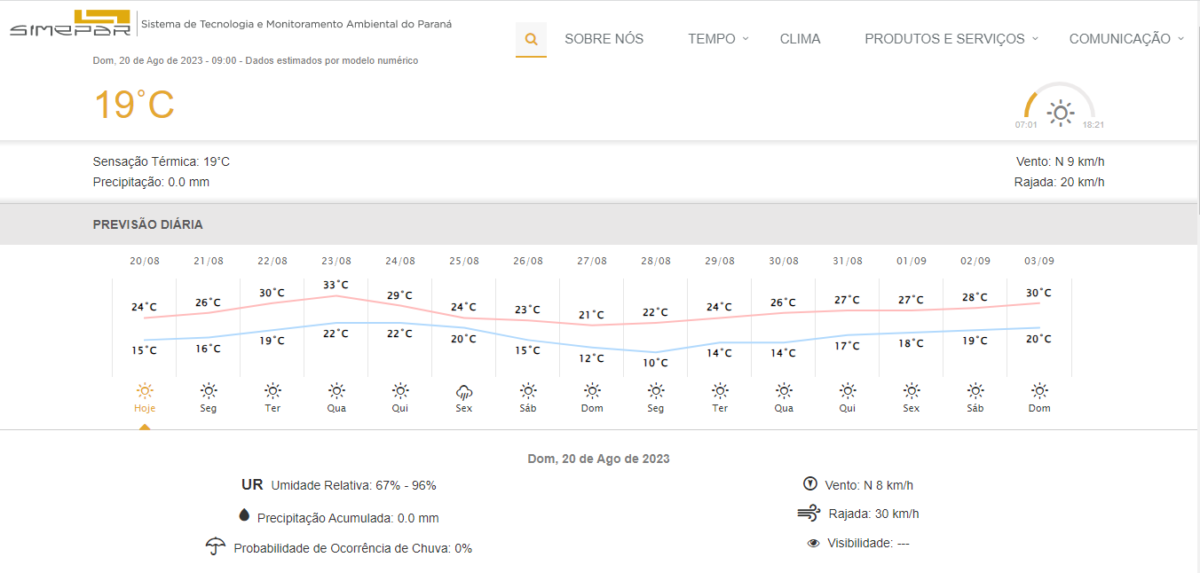The image size is (1200, 573).
Task: Select the sunny icon for Hoje
Action: coord(145,391)
